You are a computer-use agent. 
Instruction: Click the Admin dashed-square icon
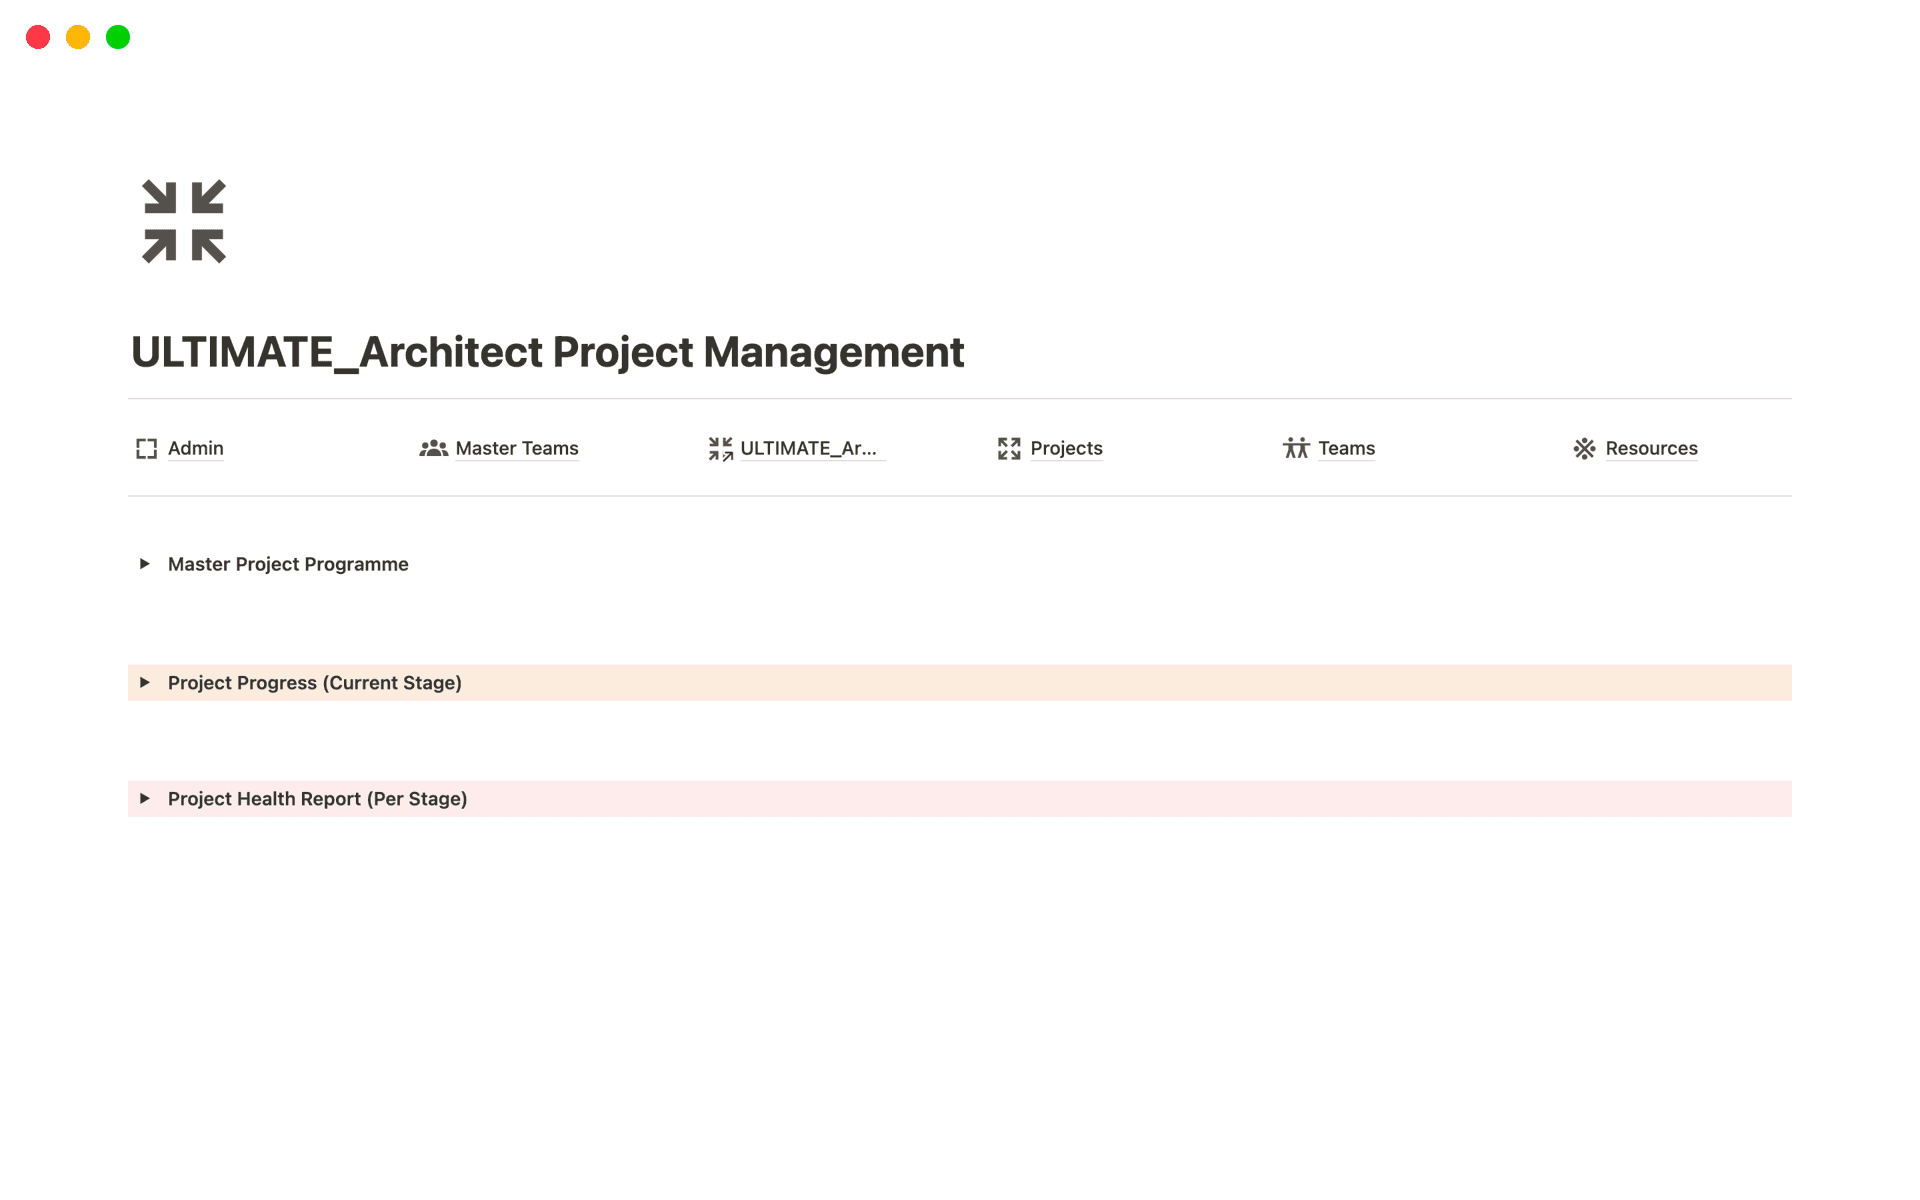147,449
